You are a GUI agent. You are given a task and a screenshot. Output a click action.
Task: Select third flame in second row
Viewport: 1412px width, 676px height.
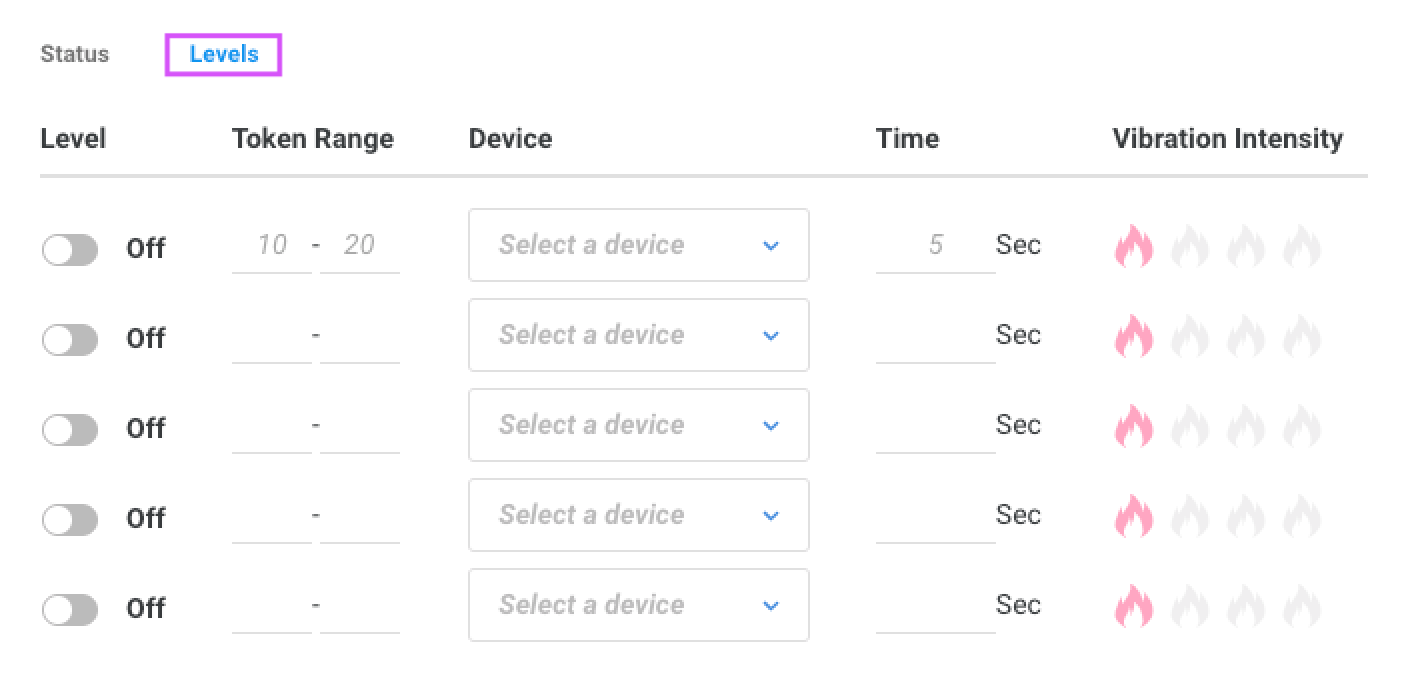coord(1245,336)
